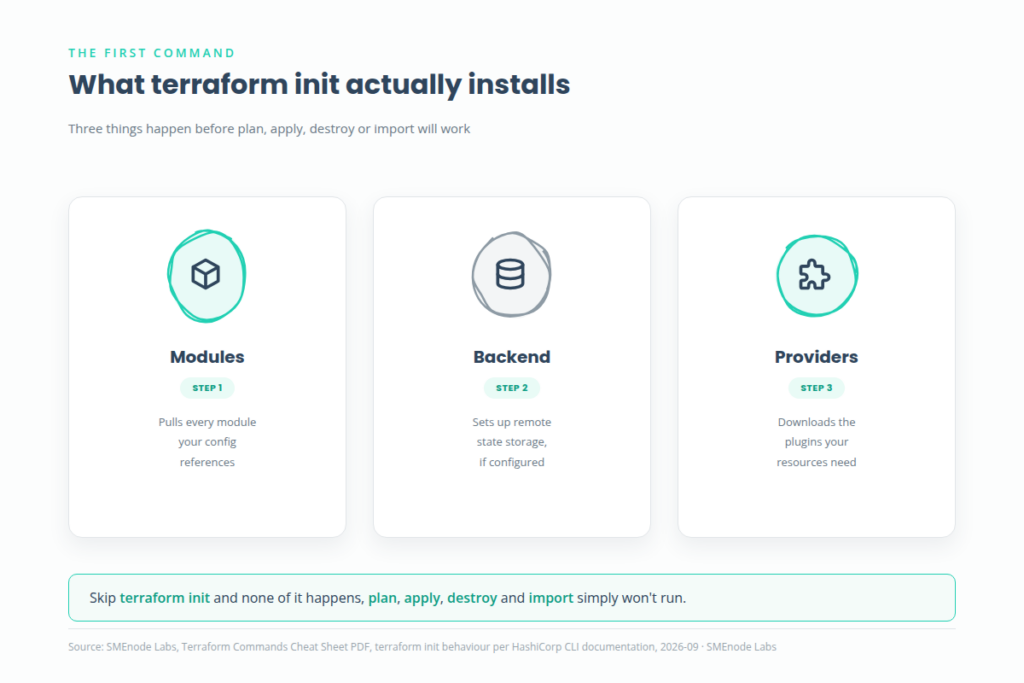The height and width of the screenshot is (683, 1024).
Task: Click 'Downloads the' description text
Action: pyautogui.click(x=816, y=422)
